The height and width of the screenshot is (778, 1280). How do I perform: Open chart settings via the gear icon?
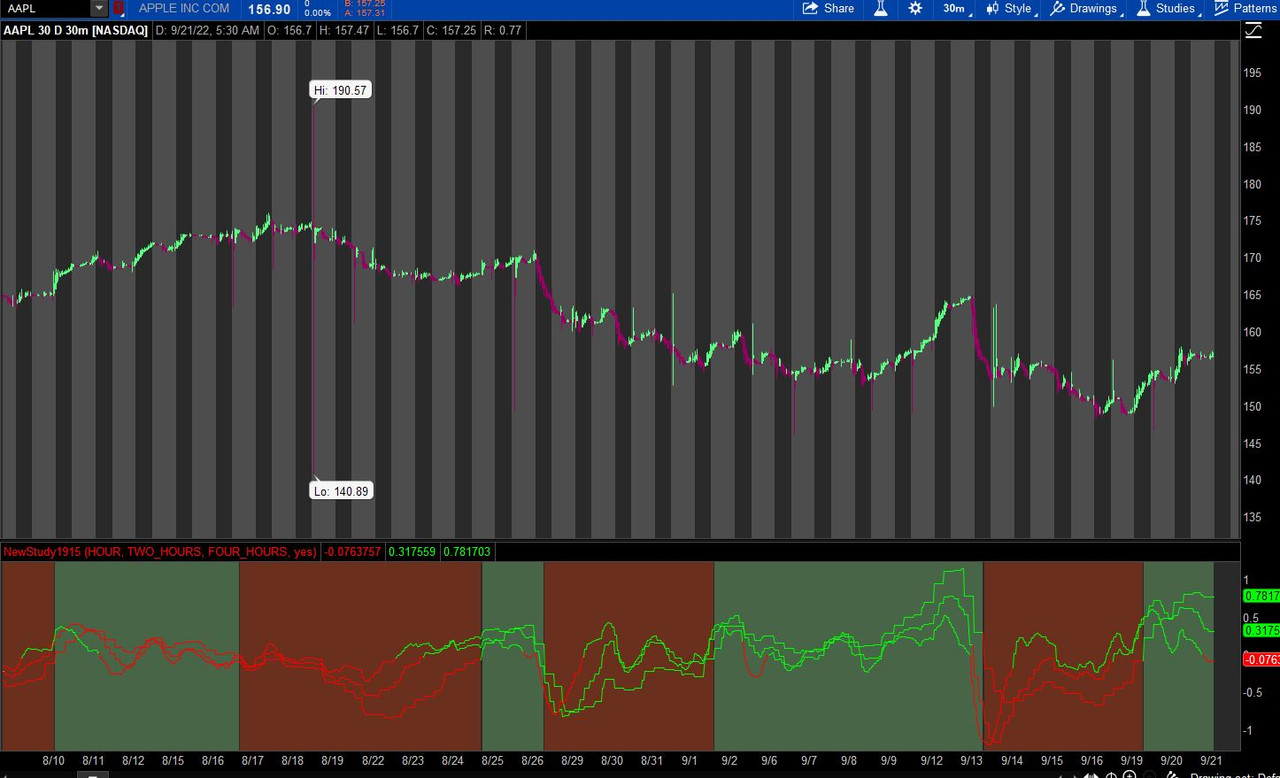click(914, 8)
